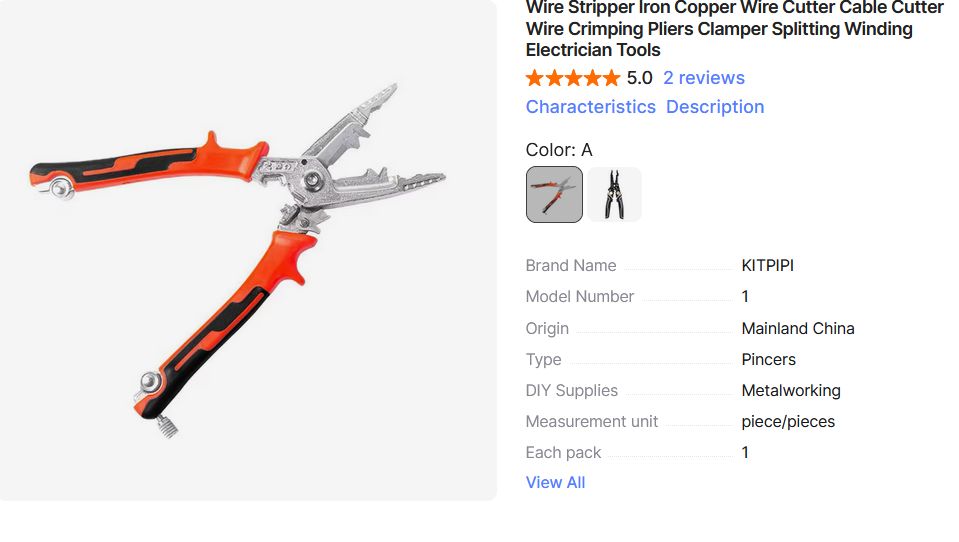Select color variant A thumbnail

pos(554,195)
